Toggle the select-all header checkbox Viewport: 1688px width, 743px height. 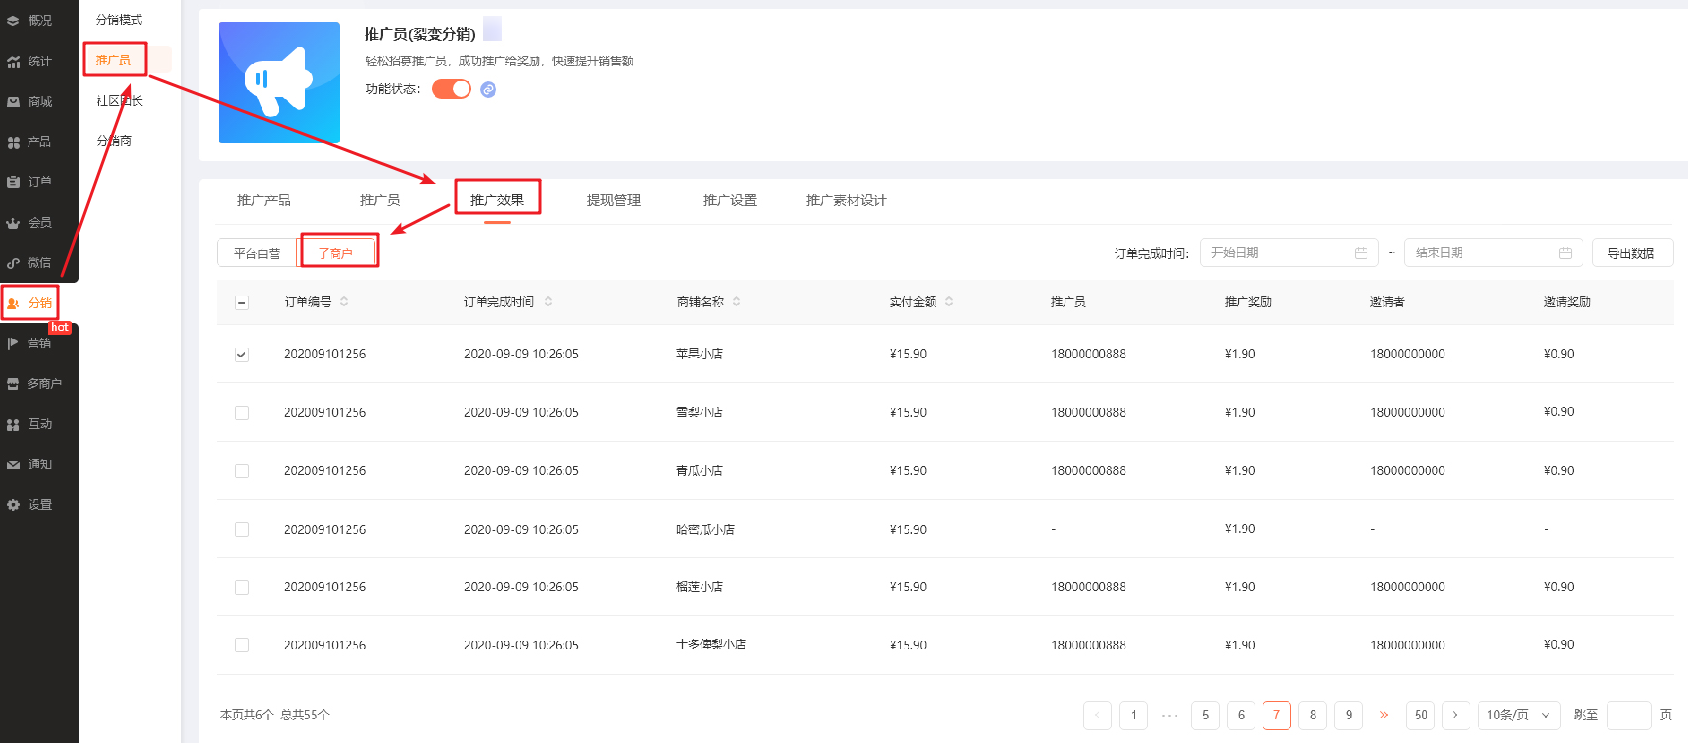[x=242, y=302]
